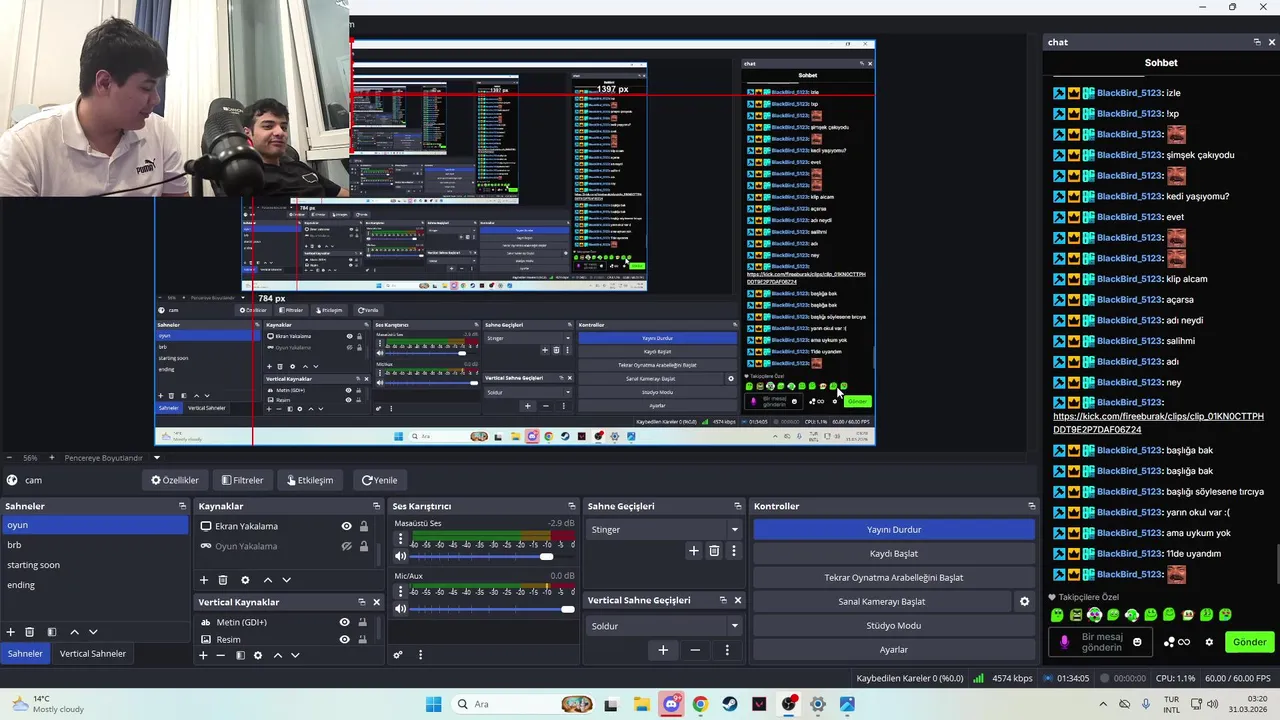This screenshot has height=720, width=1280.
Task: Open Ayarlar settings button
Action: coord(894,649)
